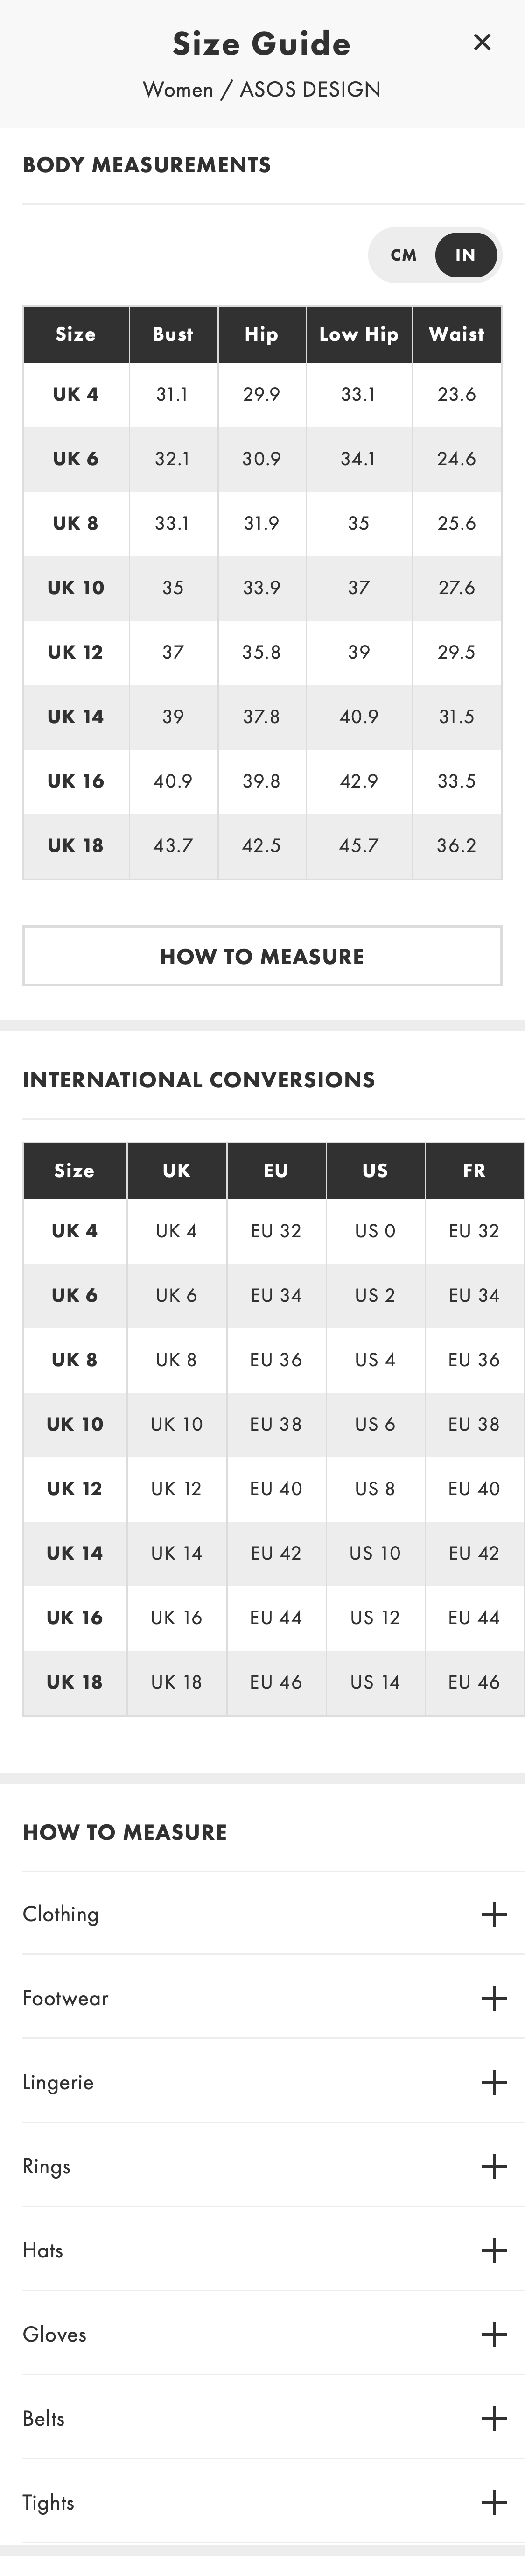Expand the Footwear section plus icon
525x2576 pixels.
(x=493, y=1998)
